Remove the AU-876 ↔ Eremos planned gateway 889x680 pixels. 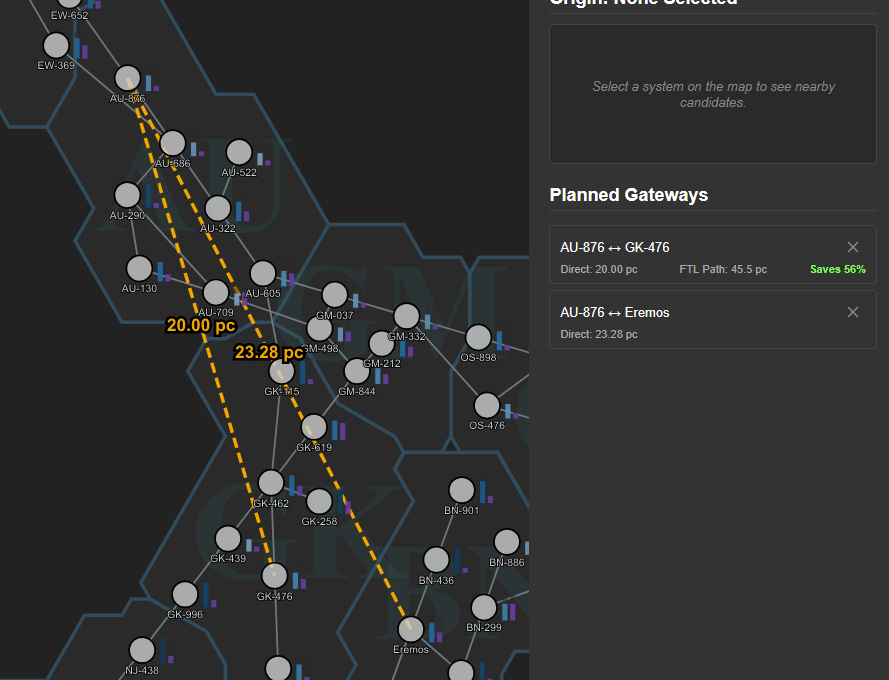point(853,312)
